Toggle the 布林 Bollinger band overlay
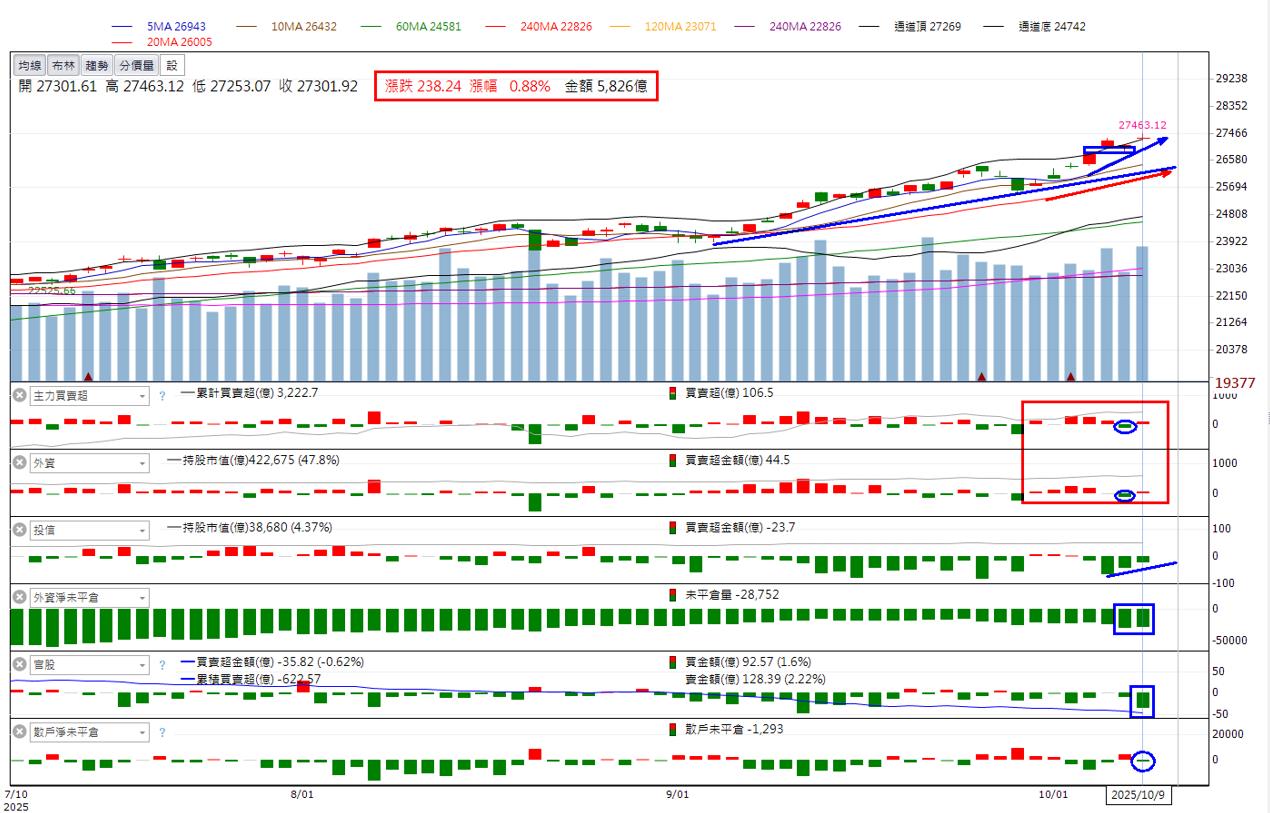The height and width of the screenshot is (813, 1270). point(63,66)
